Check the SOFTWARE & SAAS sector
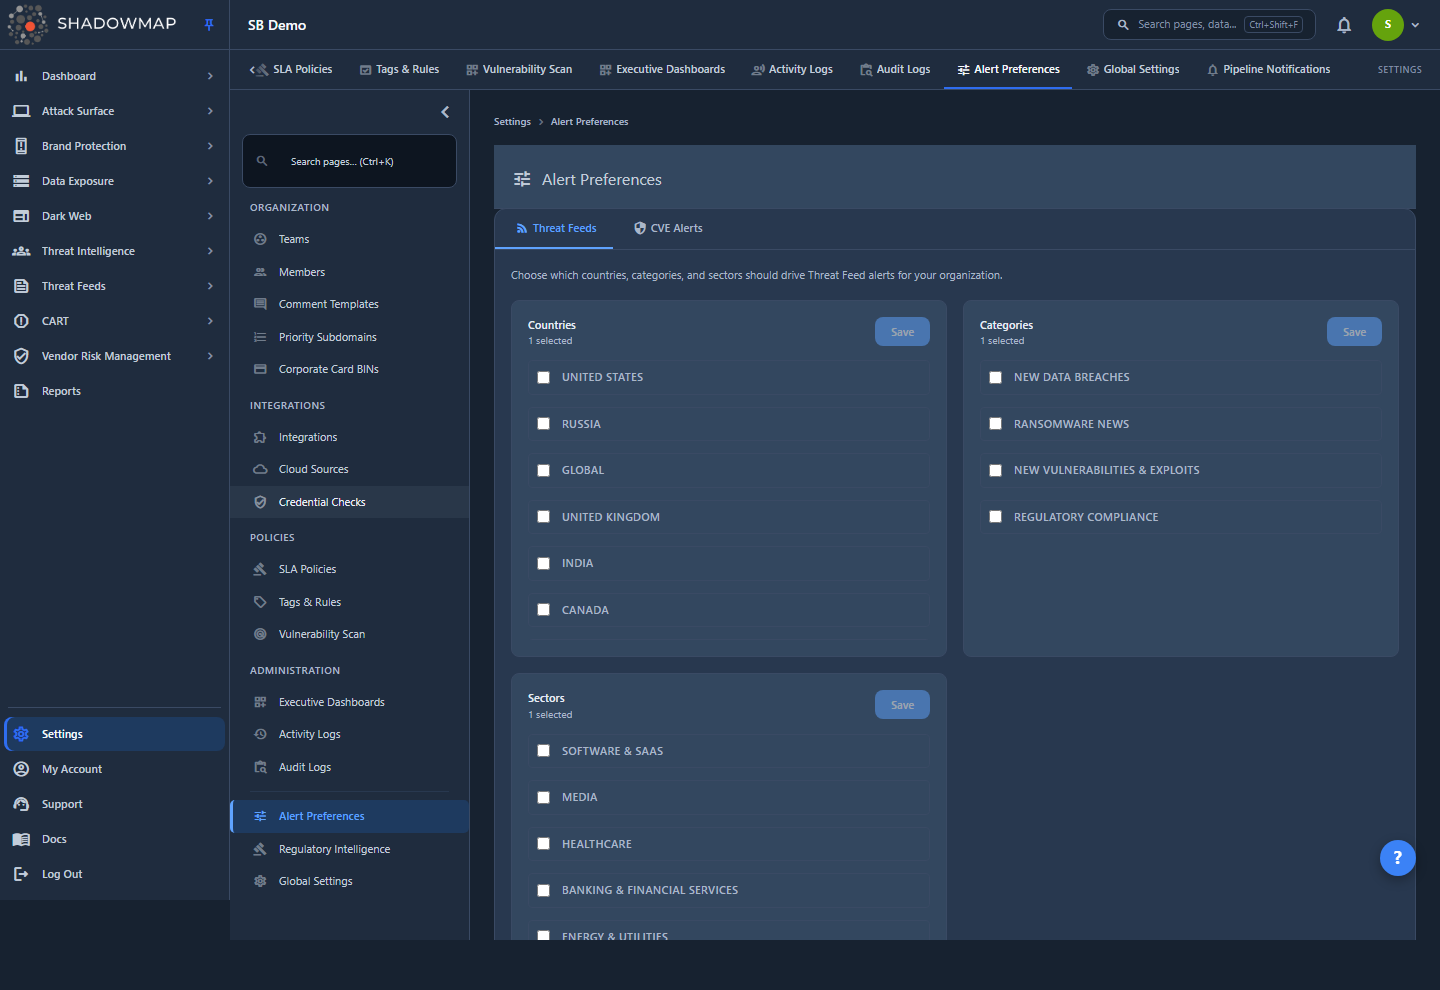 [x=544, y=751]
